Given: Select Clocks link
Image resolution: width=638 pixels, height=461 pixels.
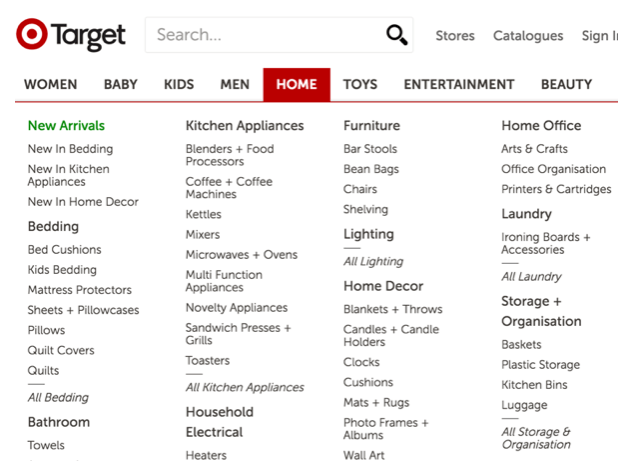Looking at the screenshot, I should [x=362, y=362].
